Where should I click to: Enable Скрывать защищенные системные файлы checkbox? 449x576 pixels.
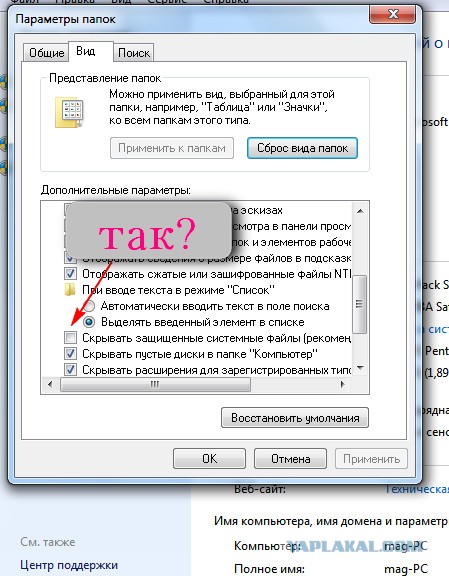[x=70, y=337]
